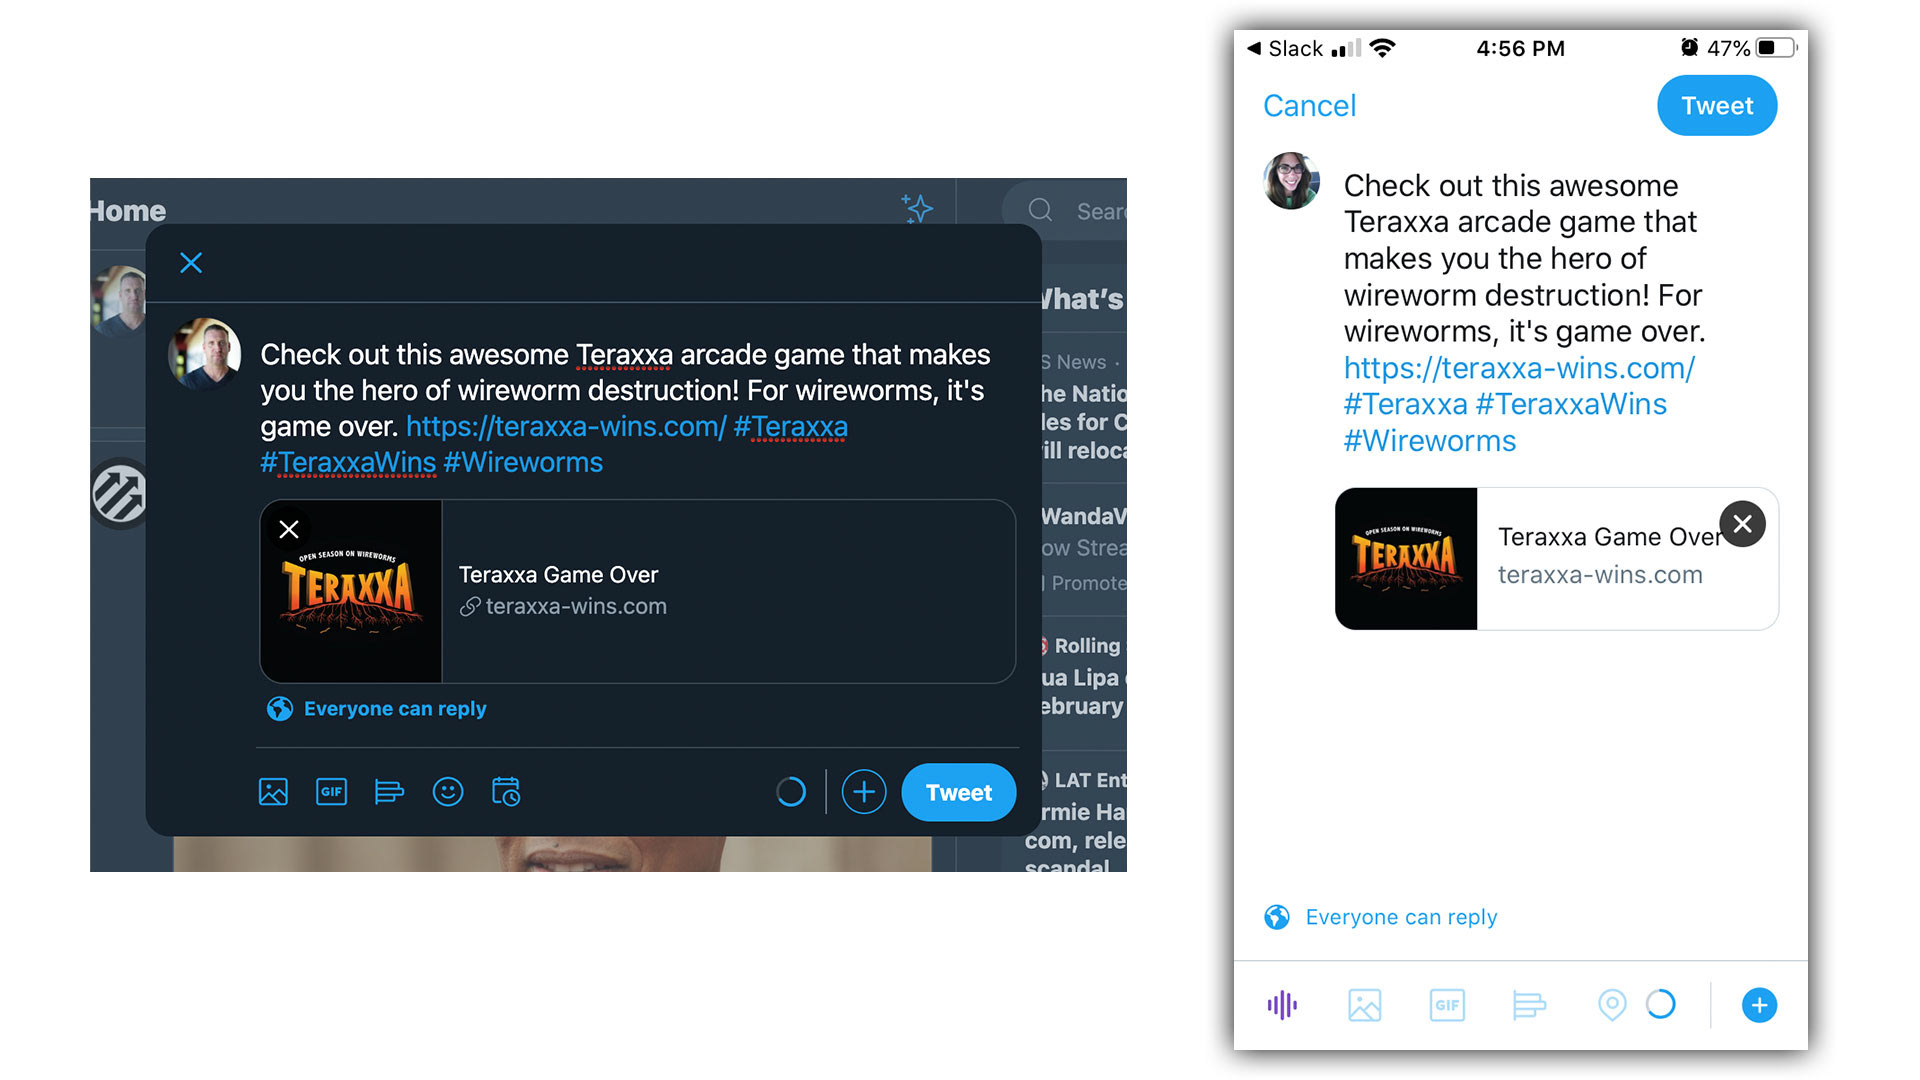Tap the mobile Teraxxa card thumbnail
The image size is (1920, 1080).
click(x=1406, y=559)
